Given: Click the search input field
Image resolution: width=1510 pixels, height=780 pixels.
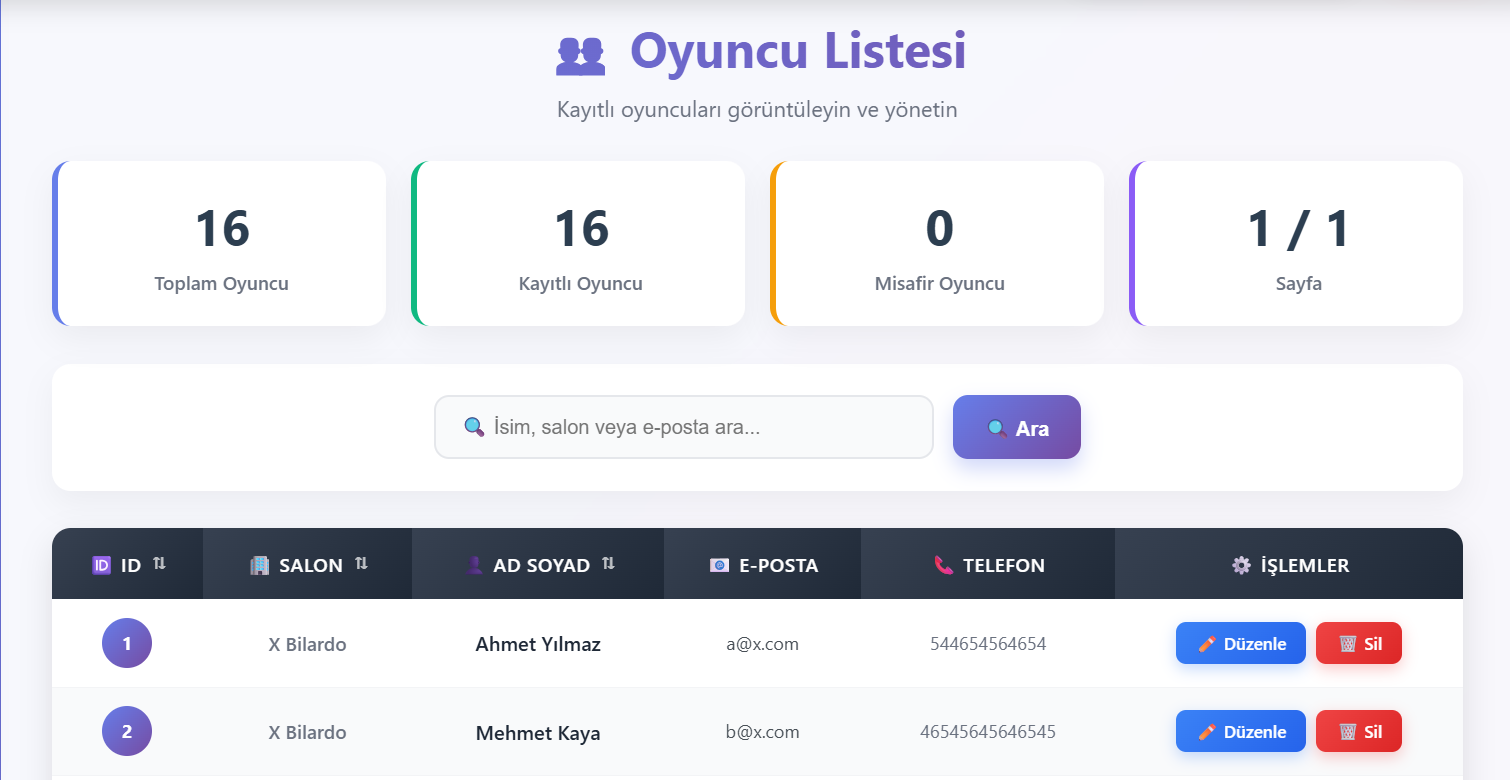Looking at the screenshot, I should click(683, 426).
